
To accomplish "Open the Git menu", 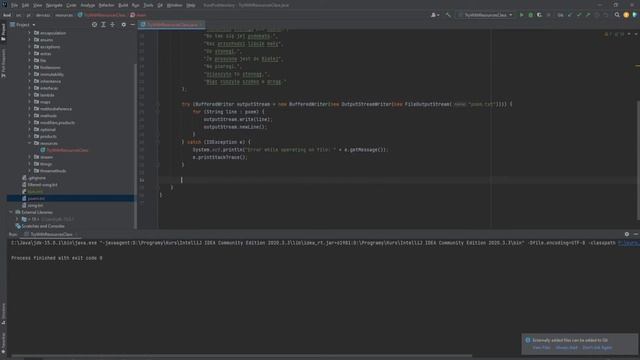I will (160, 5).
